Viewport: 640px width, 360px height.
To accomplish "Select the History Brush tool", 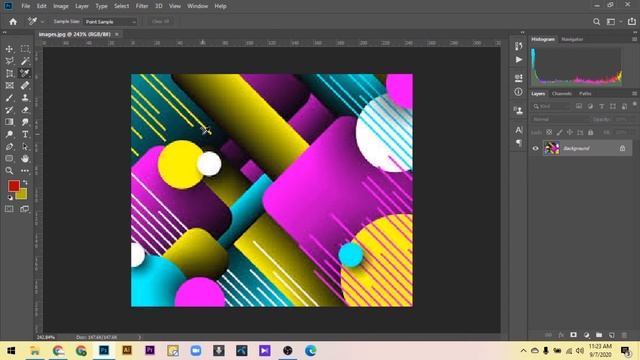I will (9, 110).
